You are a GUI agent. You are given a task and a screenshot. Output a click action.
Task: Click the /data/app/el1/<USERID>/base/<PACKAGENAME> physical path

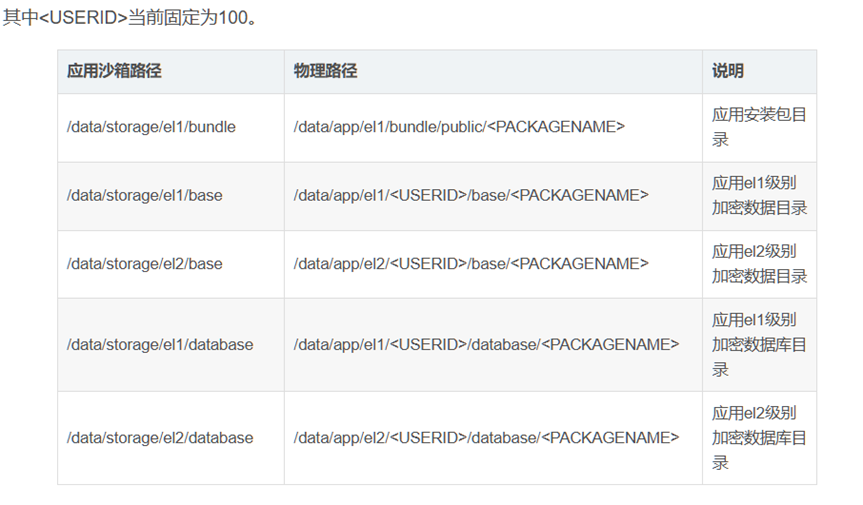point(471,196)
